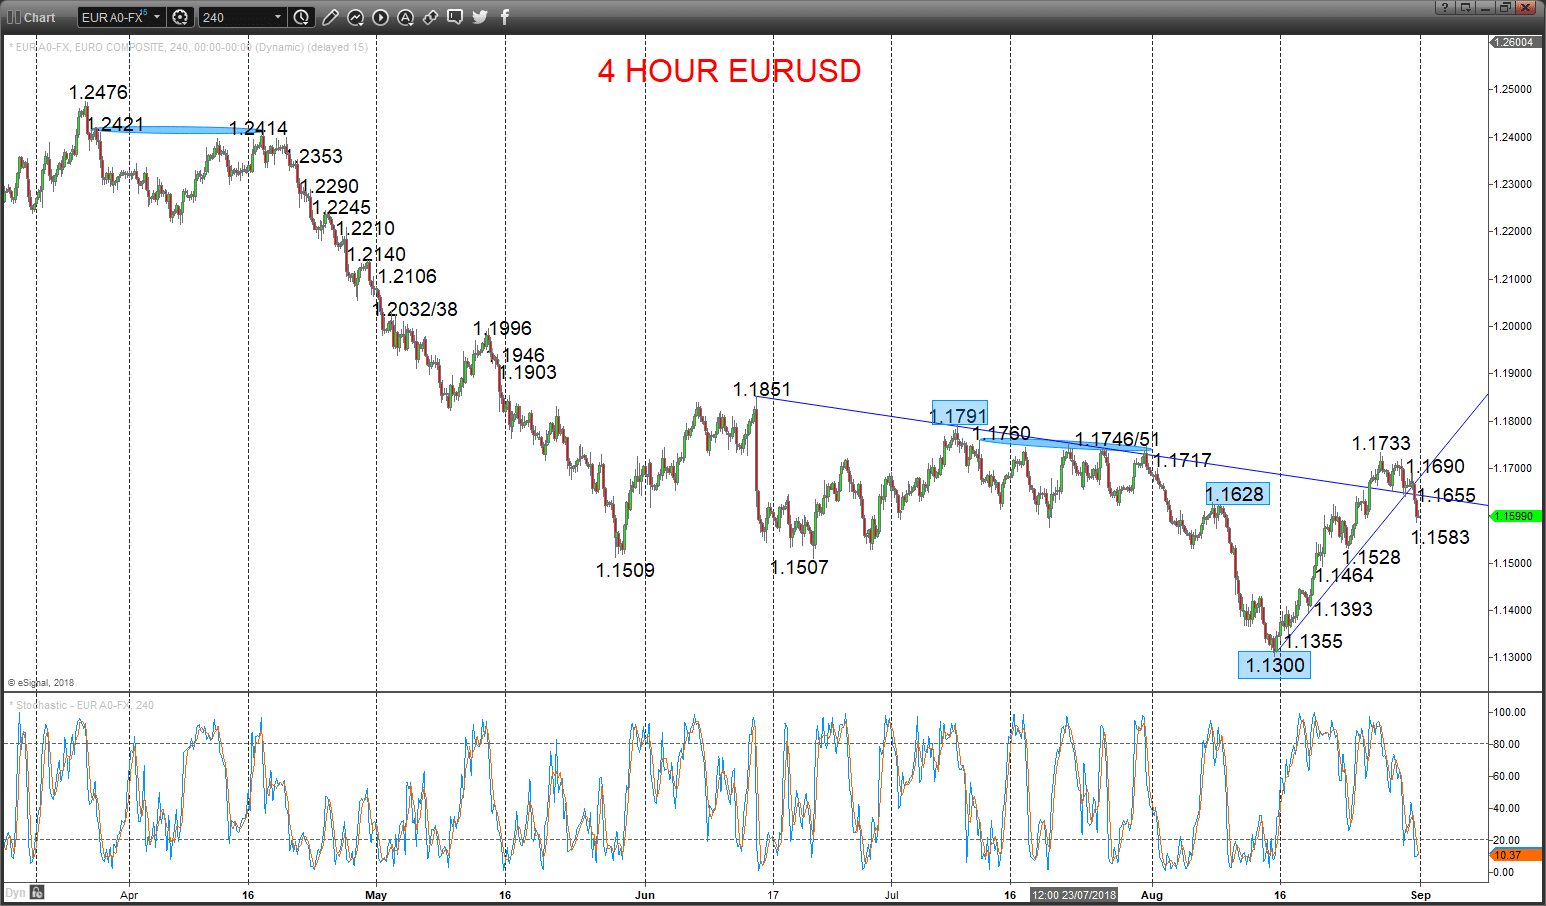
Task: Select the pencil drawing tool
Action: pos(330,17)
